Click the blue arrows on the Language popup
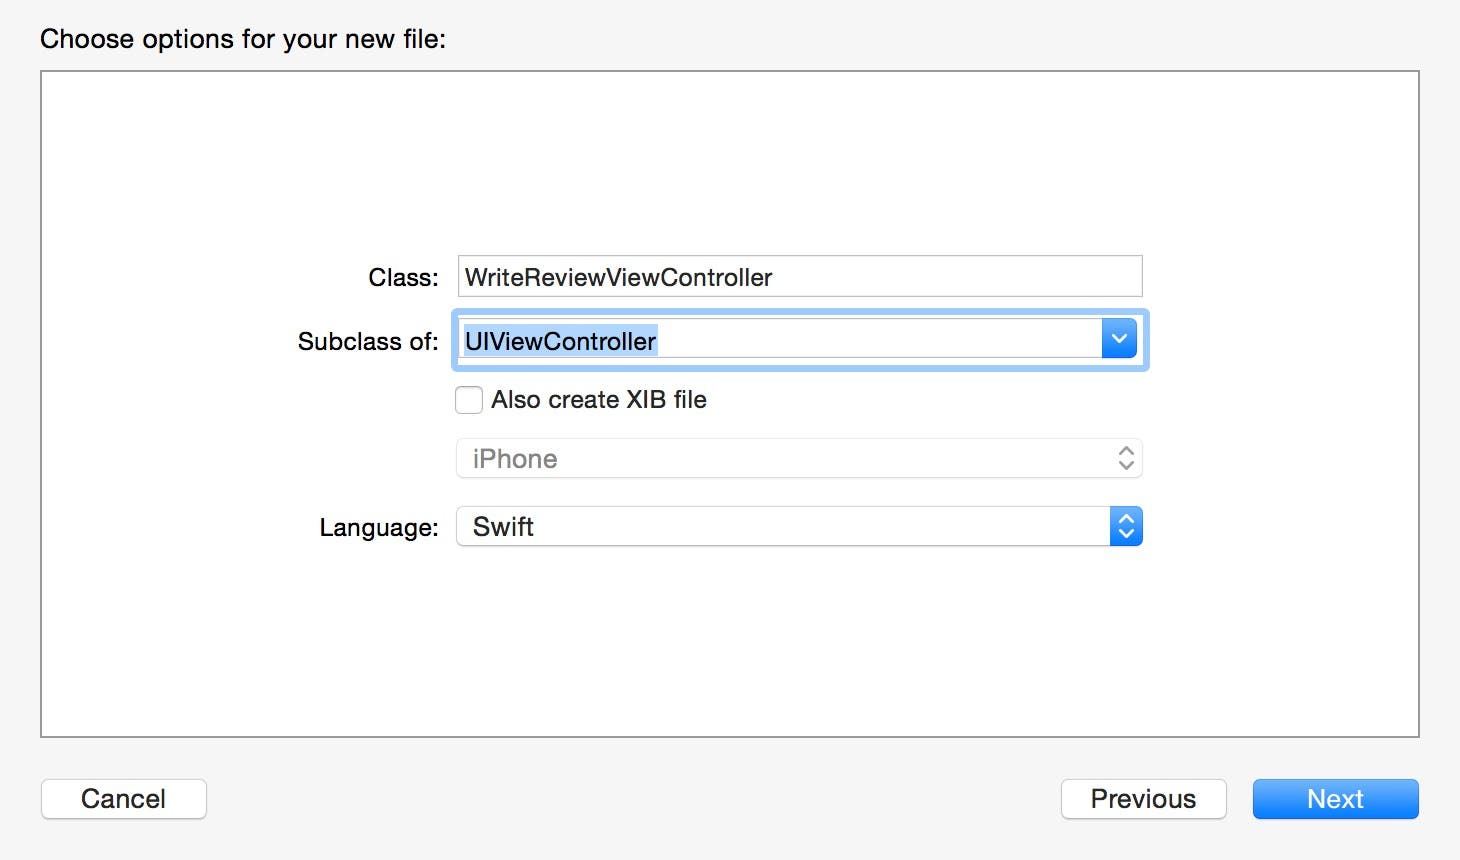 (1126, 527)
